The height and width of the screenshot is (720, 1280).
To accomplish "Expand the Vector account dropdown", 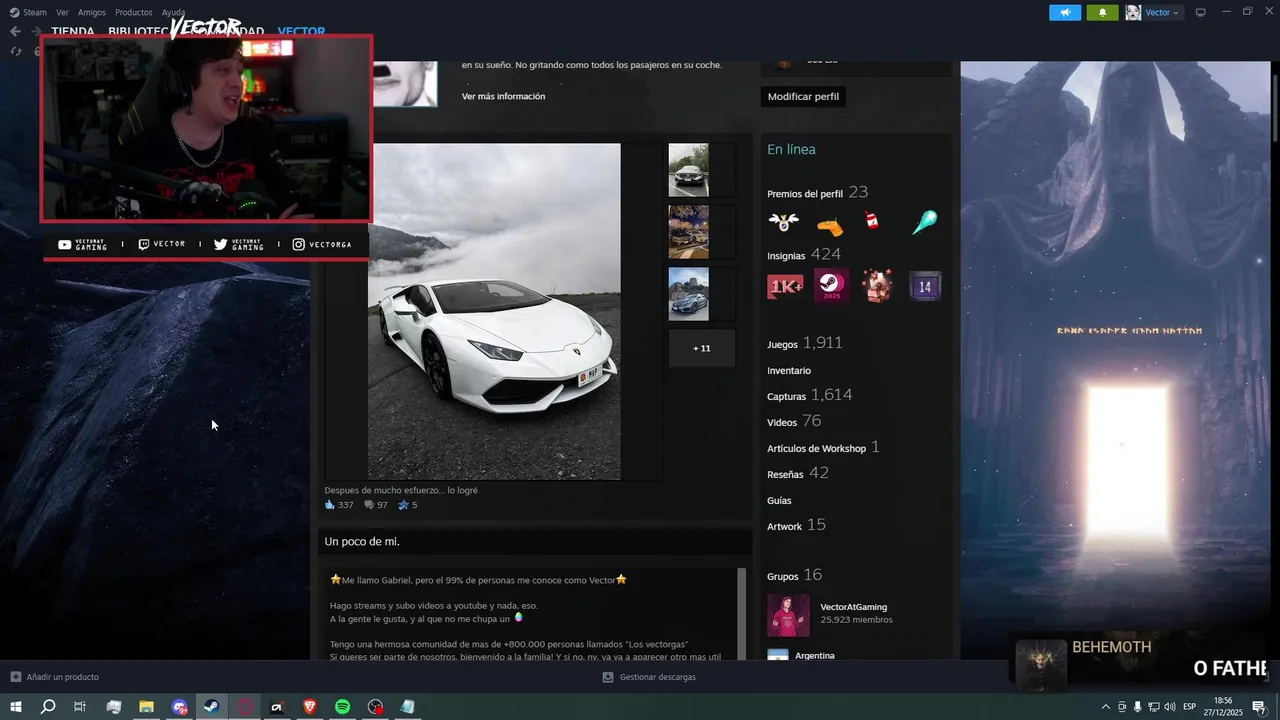I will pyautogui.click(x=1162, y=12).
